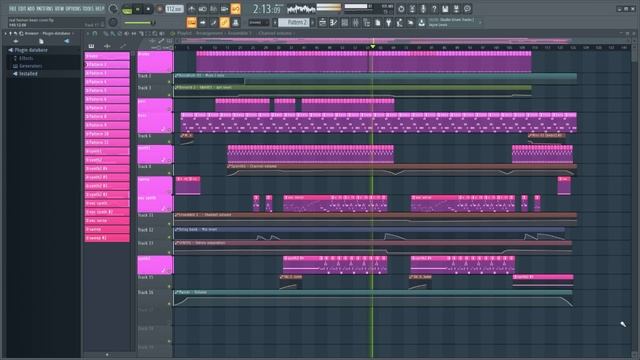Click the tempo display field

(174, 9)
